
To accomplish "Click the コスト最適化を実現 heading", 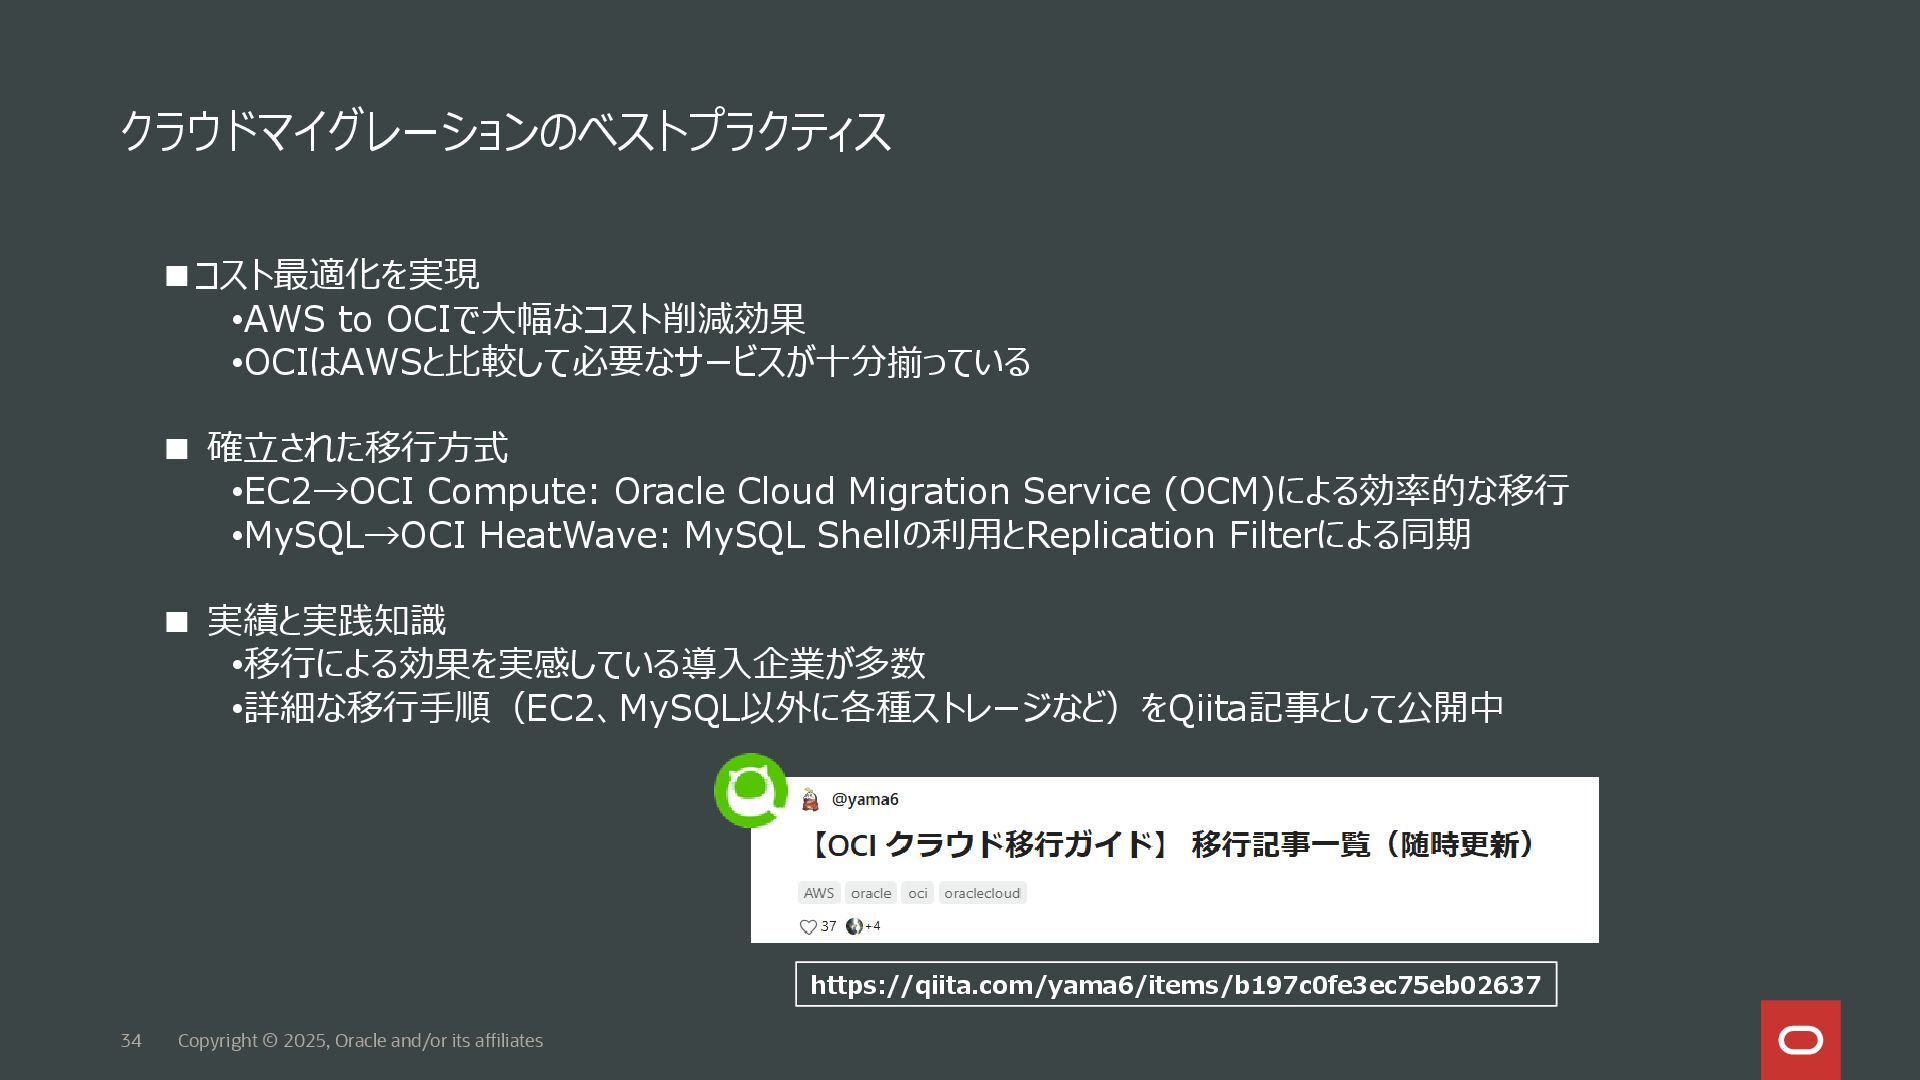I will pos(335,275).
